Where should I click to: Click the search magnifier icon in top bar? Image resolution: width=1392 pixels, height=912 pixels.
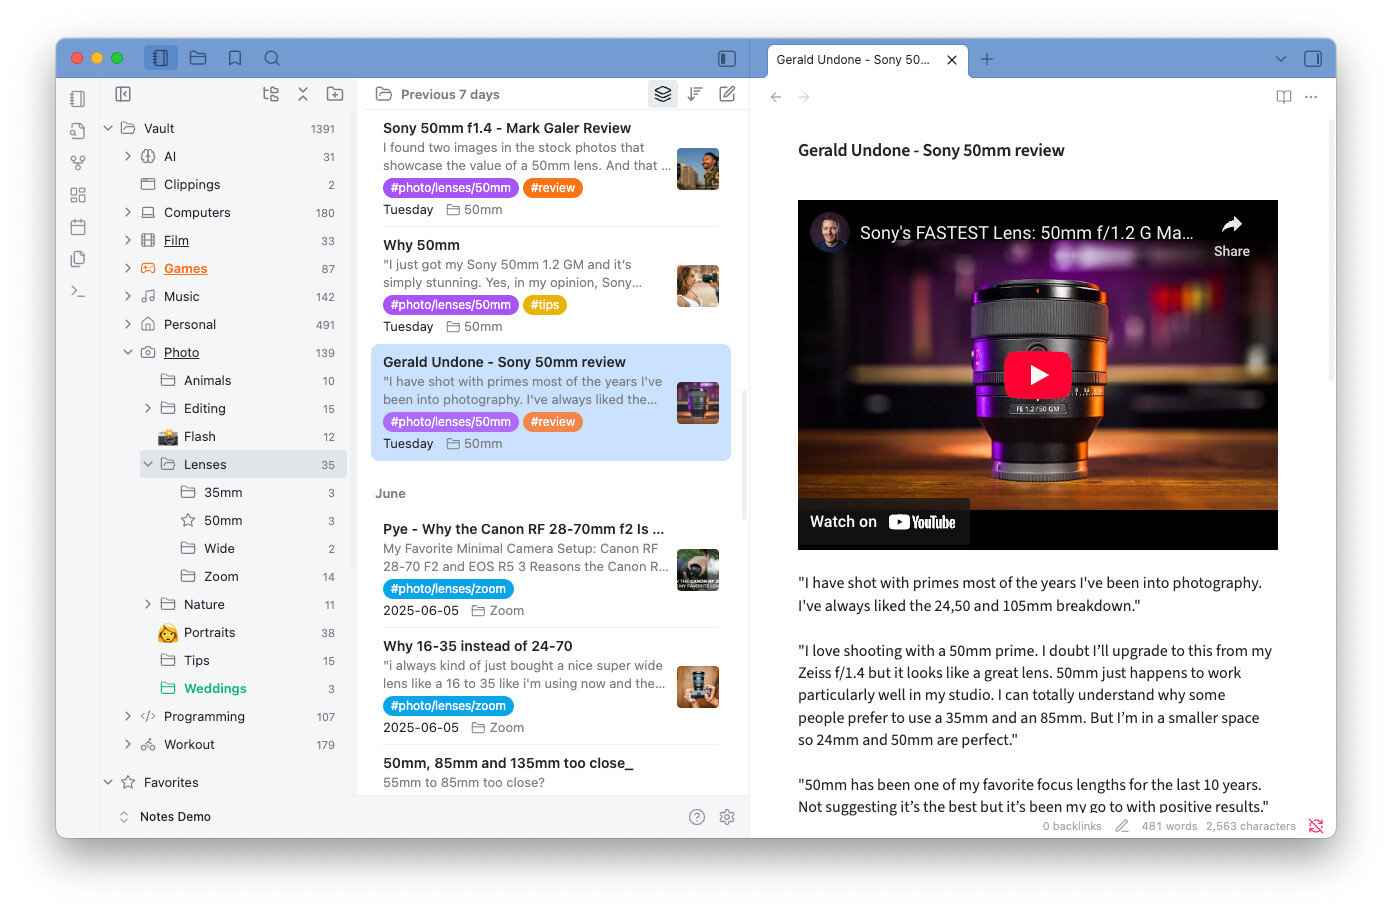272,59
